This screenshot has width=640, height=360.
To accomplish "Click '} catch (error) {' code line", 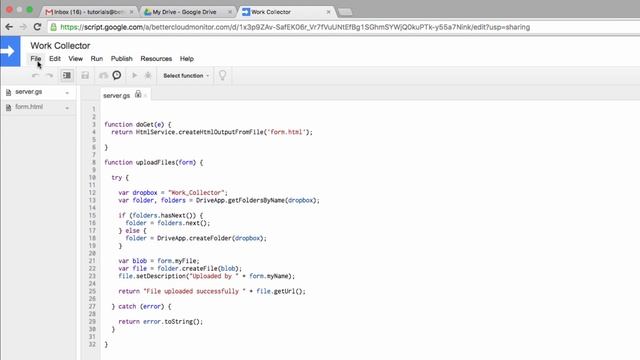I will 141,307.
